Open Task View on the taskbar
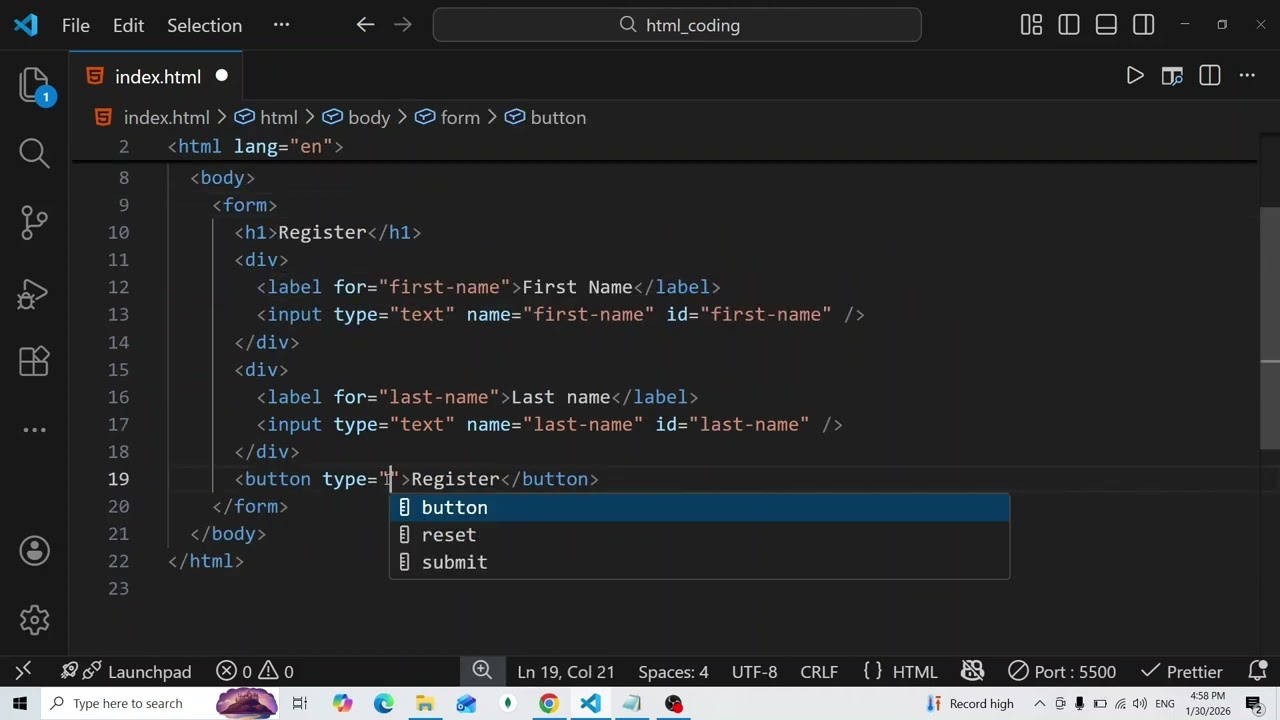This screenshot has height=720, width=1280. click(300, 703)
